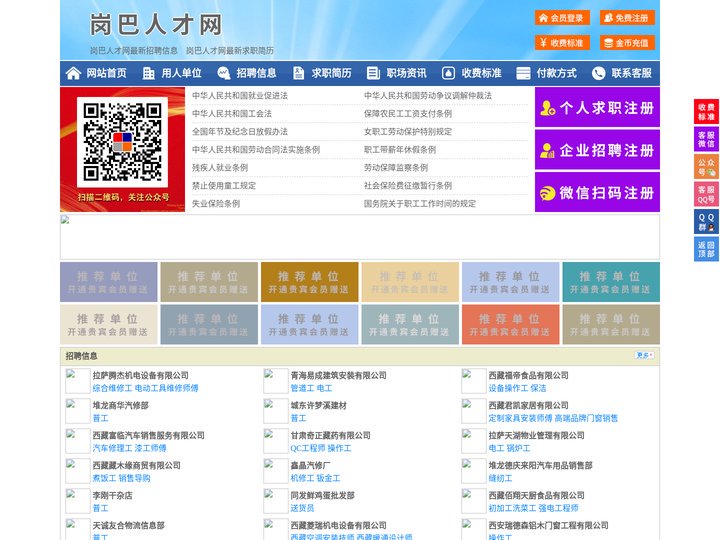Click the chart icon beside 招聘信息
This screenshot has height=540, width=720.
224,73
